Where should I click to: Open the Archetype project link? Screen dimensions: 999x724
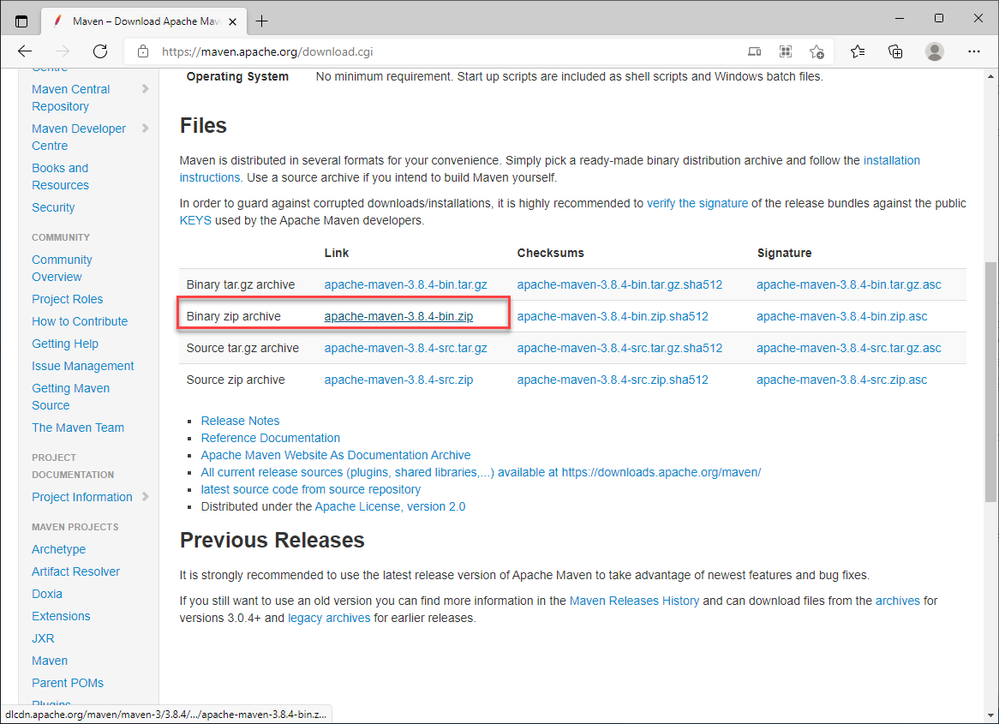(x=59, y=549)
